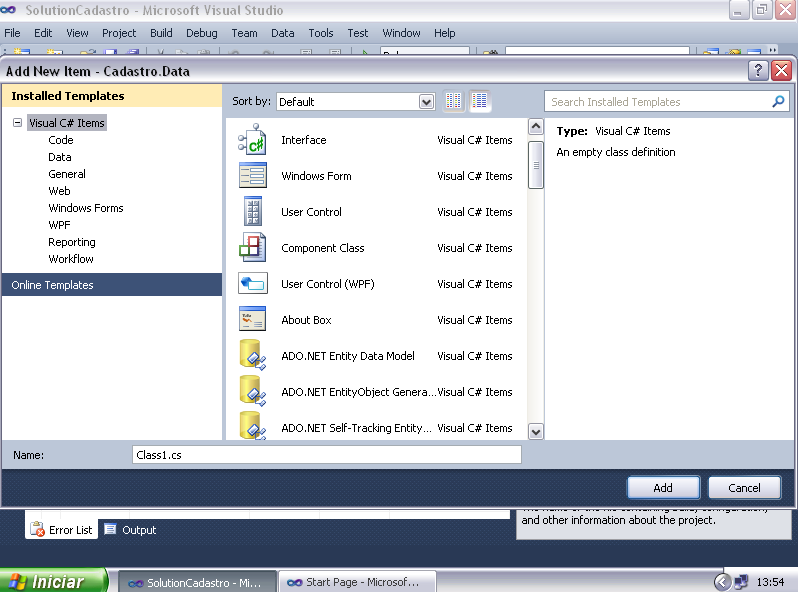The width and height of the screenshot is (798, 592).
Task: Select the Component Class template icon
Action: (252, 247)
